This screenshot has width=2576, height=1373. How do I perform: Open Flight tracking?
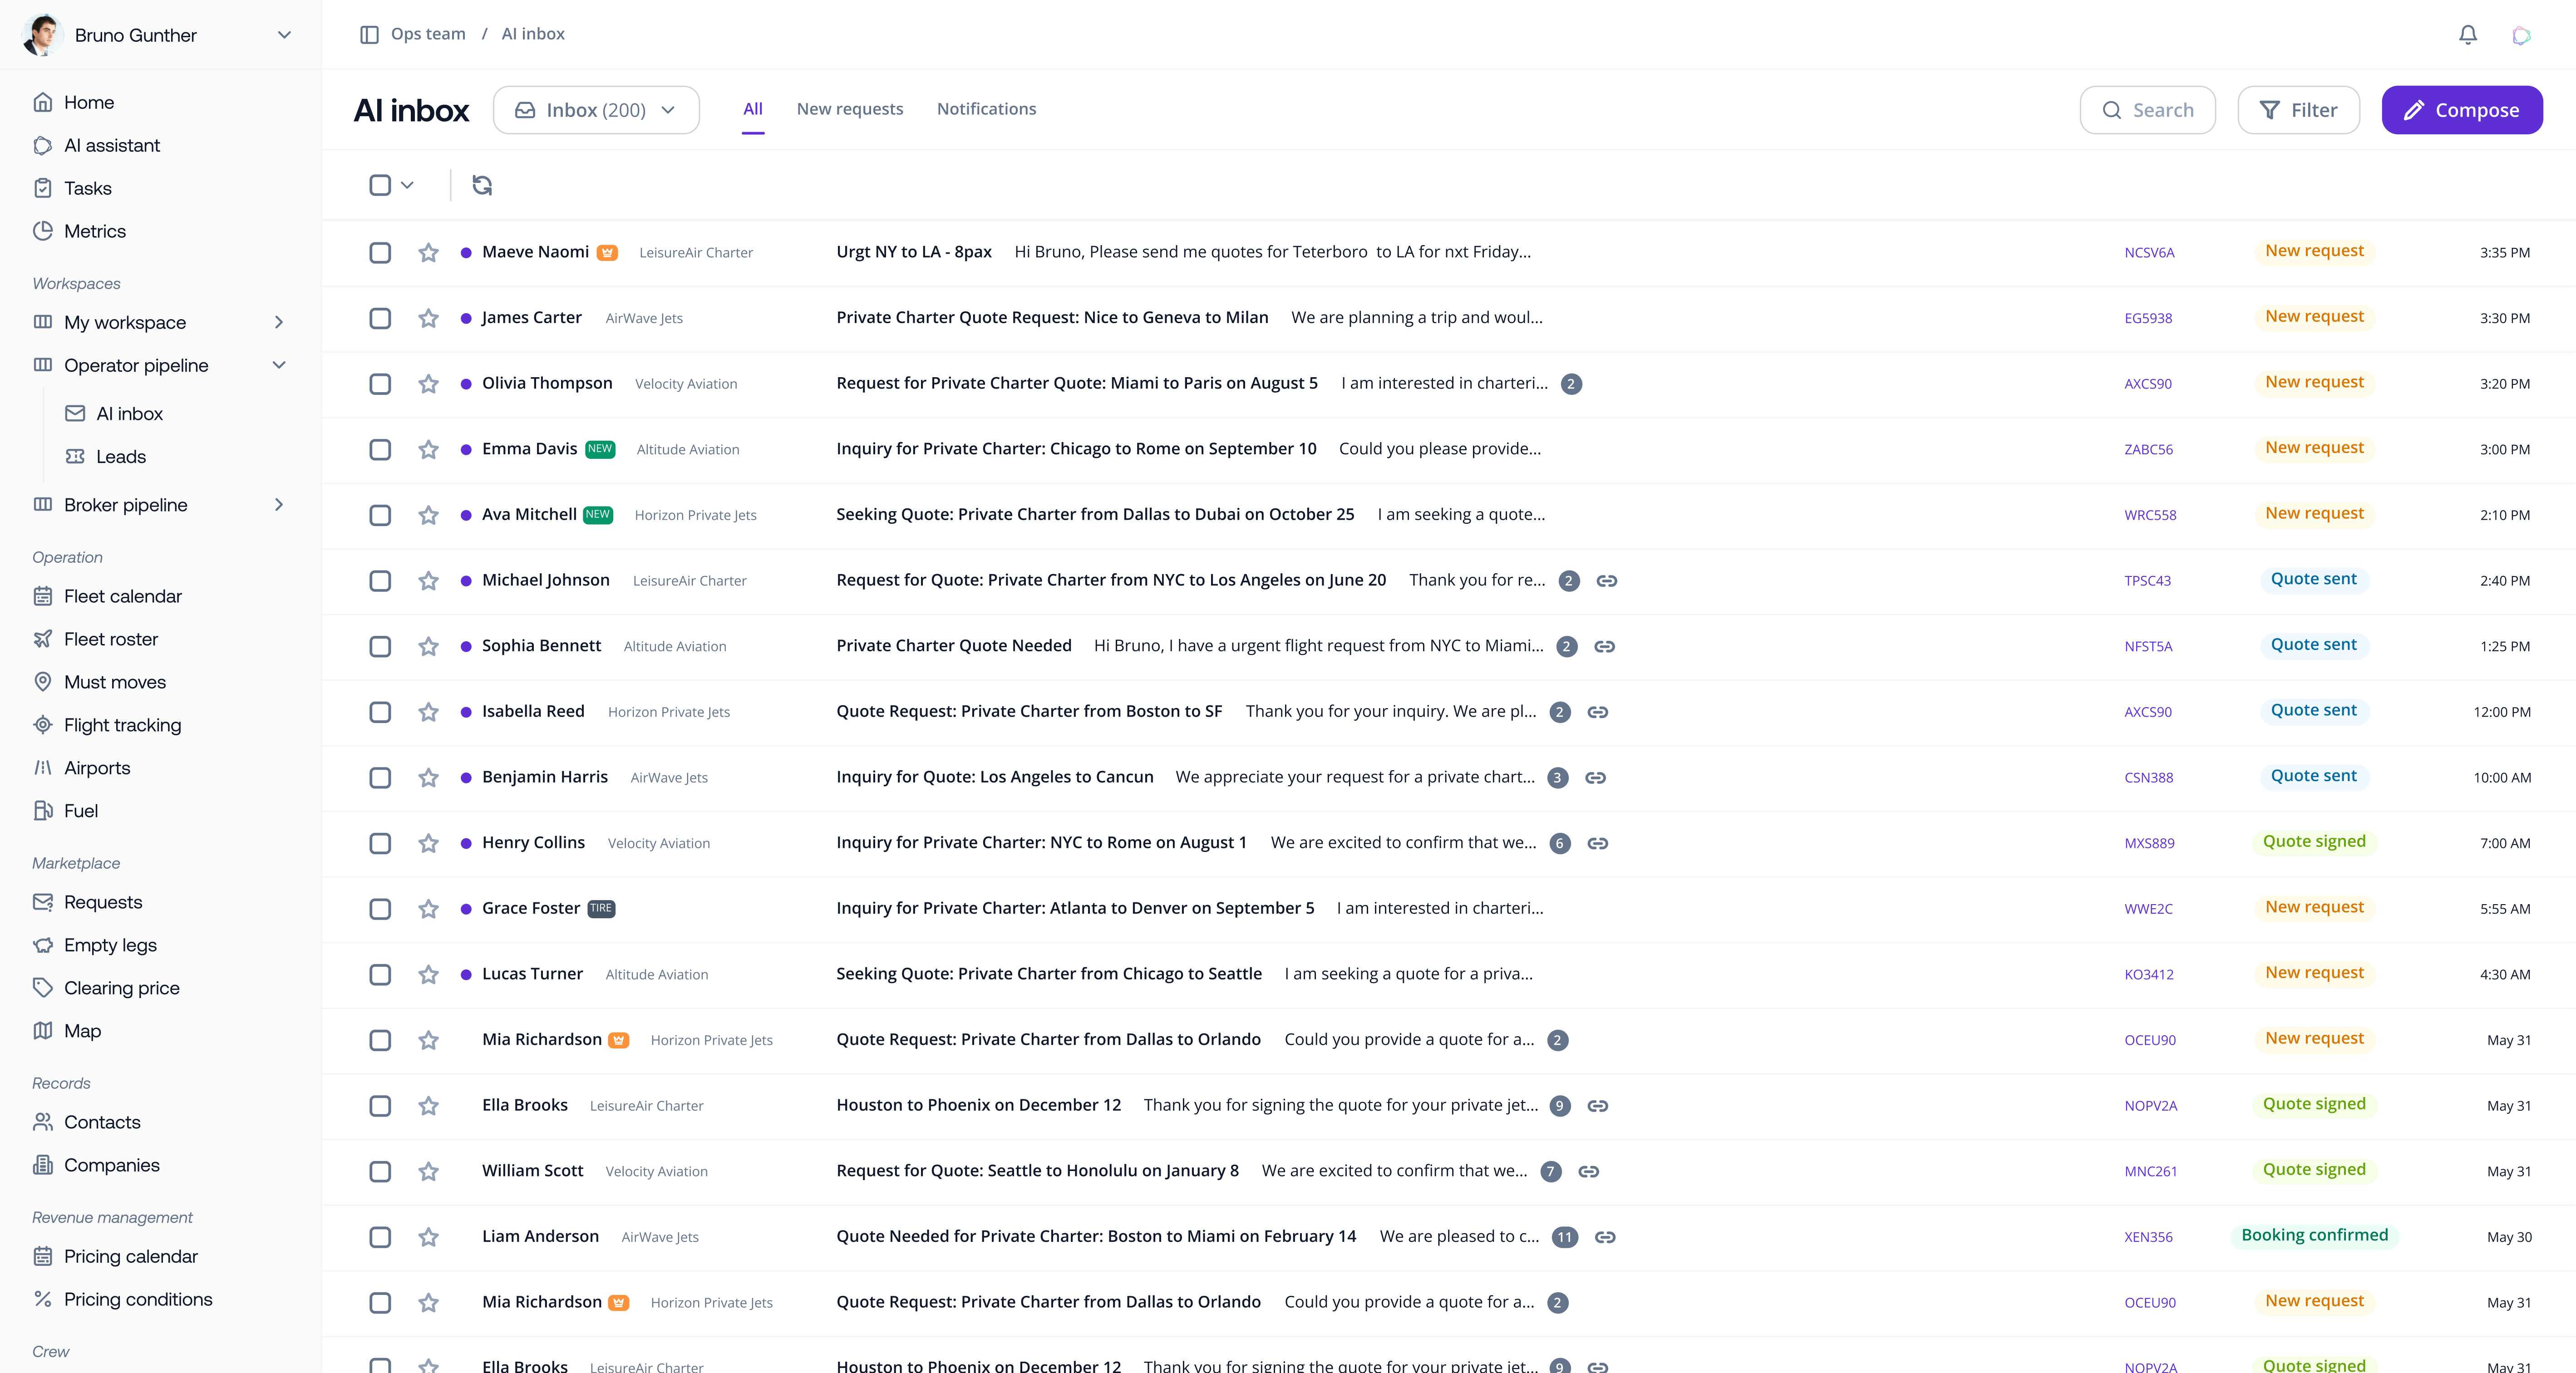[107, 725]
